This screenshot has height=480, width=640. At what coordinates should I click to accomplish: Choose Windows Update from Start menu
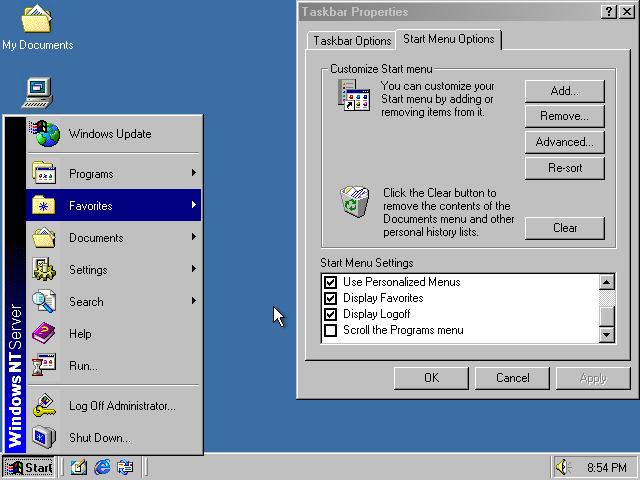coord(114,134)
